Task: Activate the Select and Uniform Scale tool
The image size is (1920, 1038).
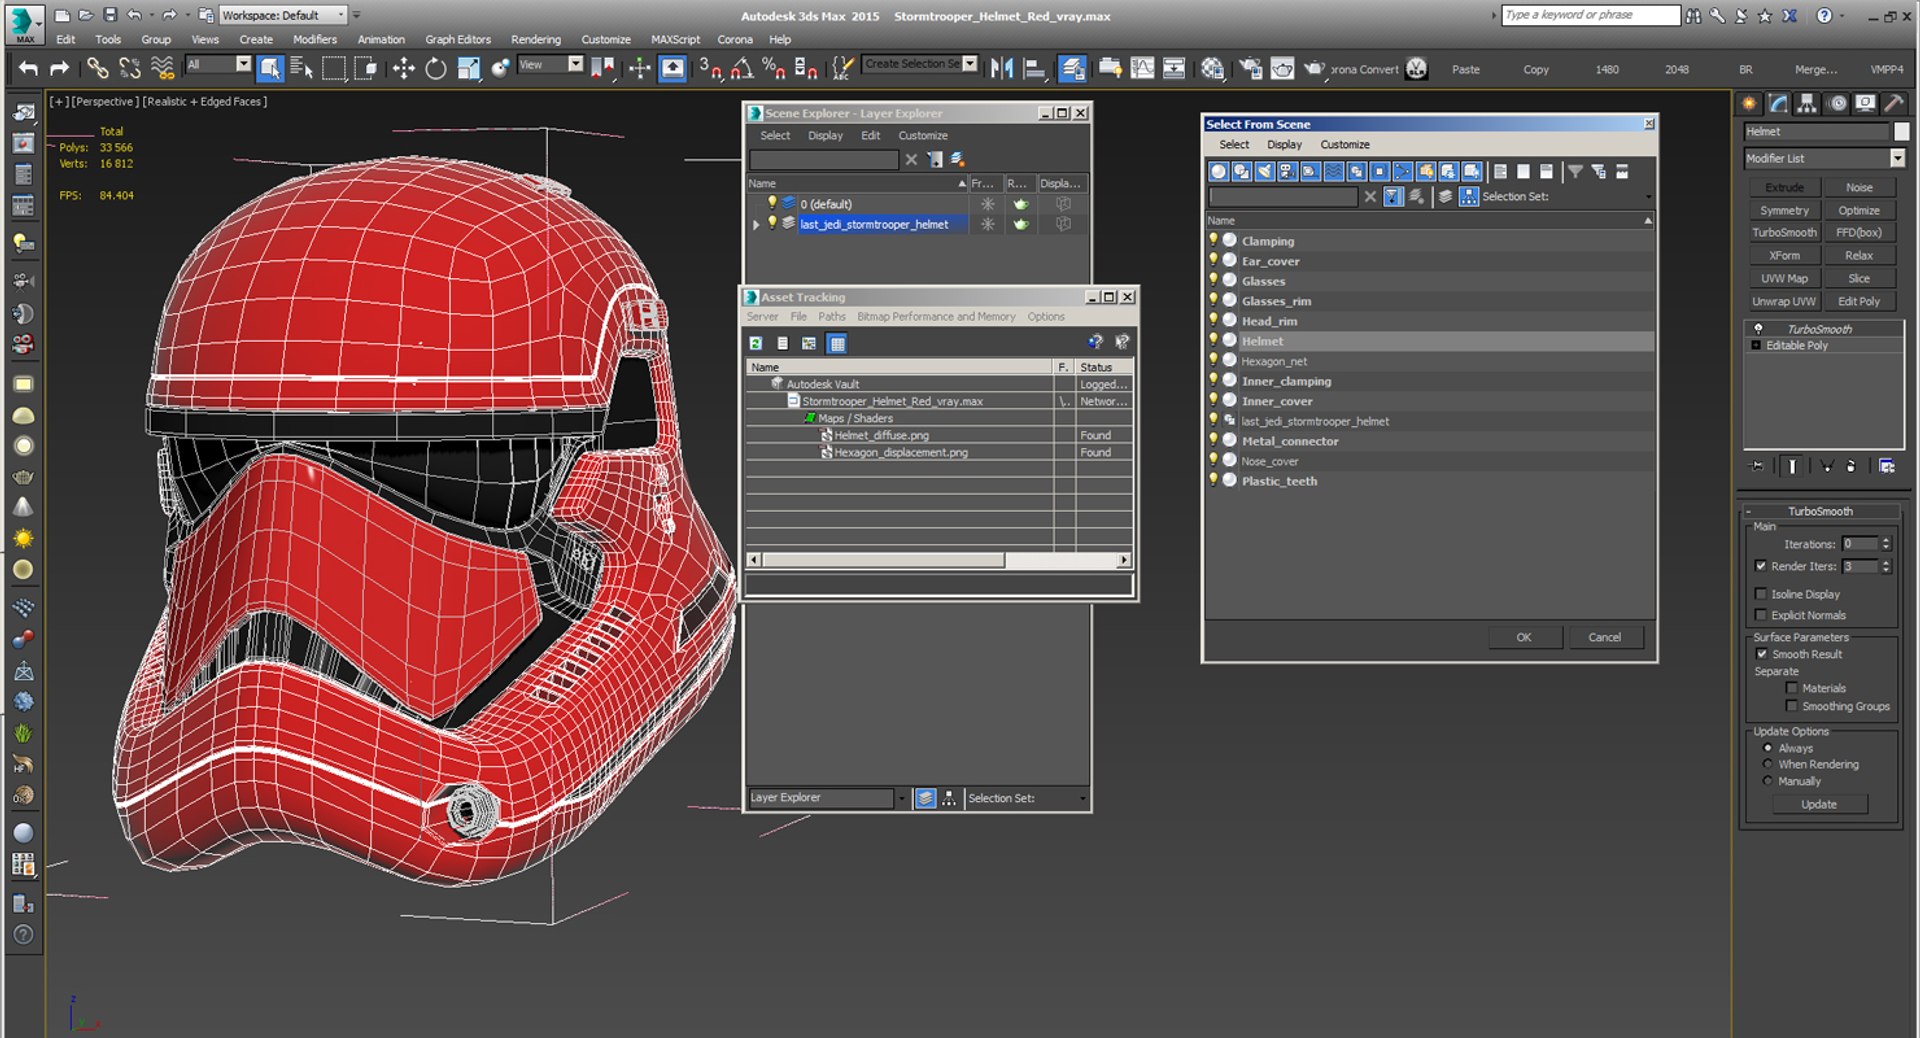Action: tap(468, 68)
